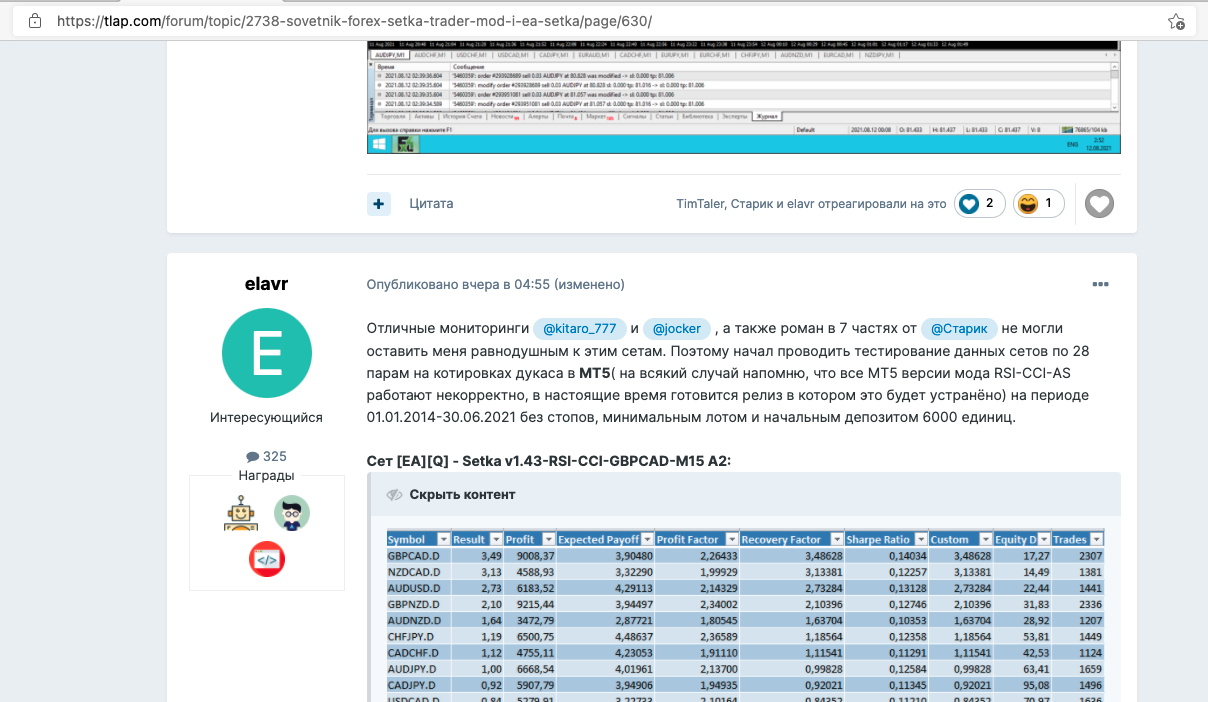Image resolution: width=1208 pixels, height=702 pixels.
Task: Click the laugh reaction count 1
Action: (1048, 204)
